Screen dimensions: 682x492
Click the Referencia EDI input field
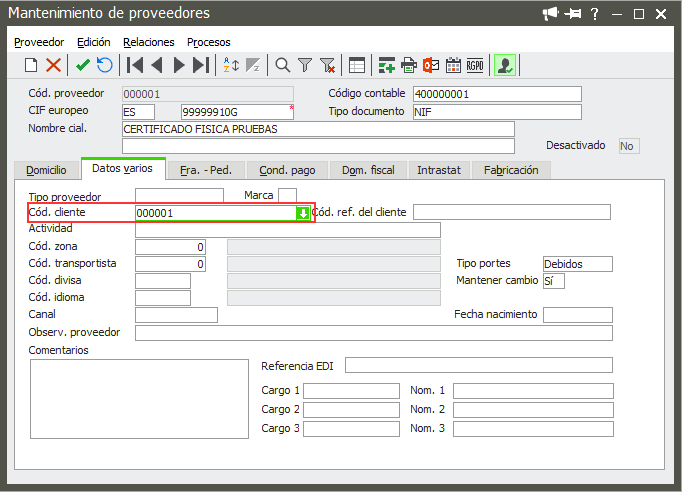pos(478,365)
